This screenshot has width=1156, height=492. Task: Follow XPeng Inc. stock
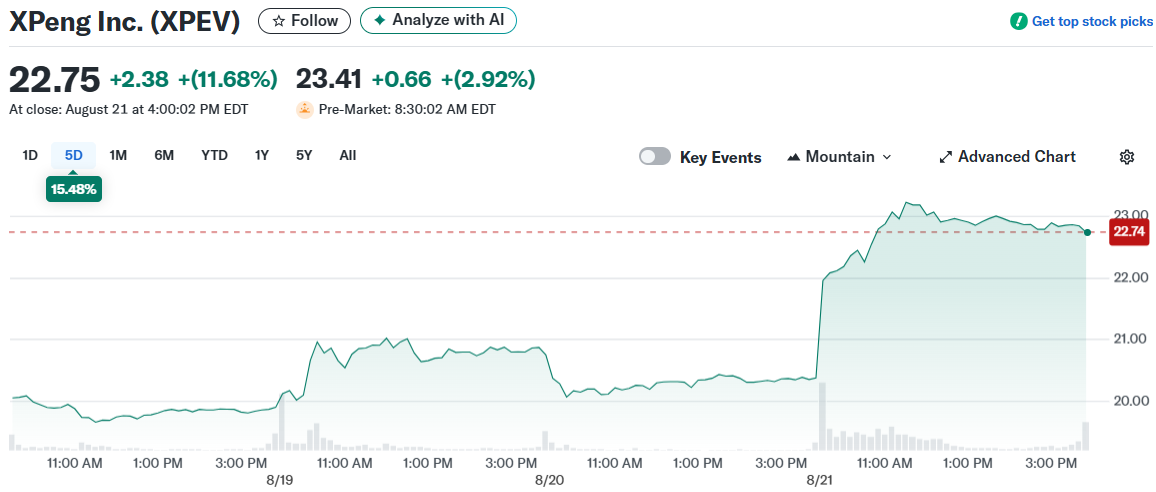(305, 21)
